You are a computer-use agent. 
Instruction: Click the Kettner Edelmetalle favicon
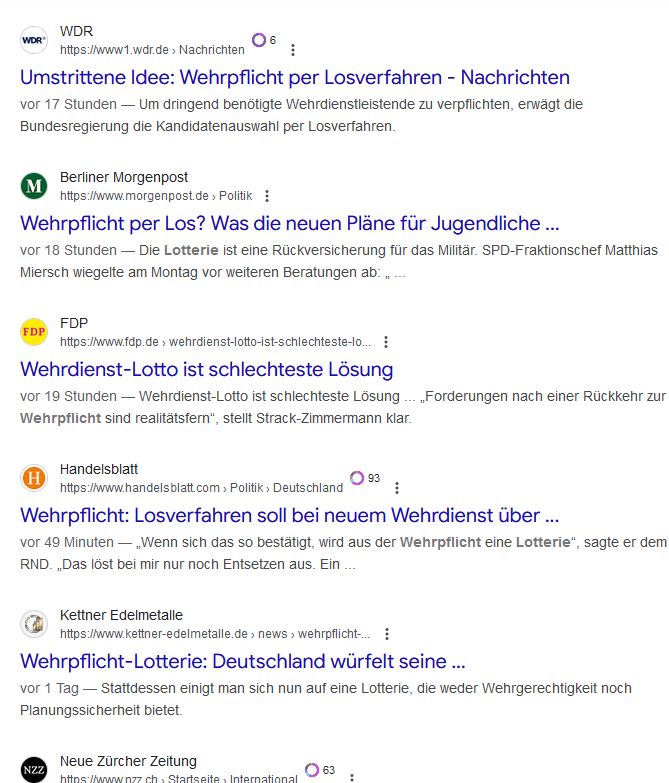(34, 624)
